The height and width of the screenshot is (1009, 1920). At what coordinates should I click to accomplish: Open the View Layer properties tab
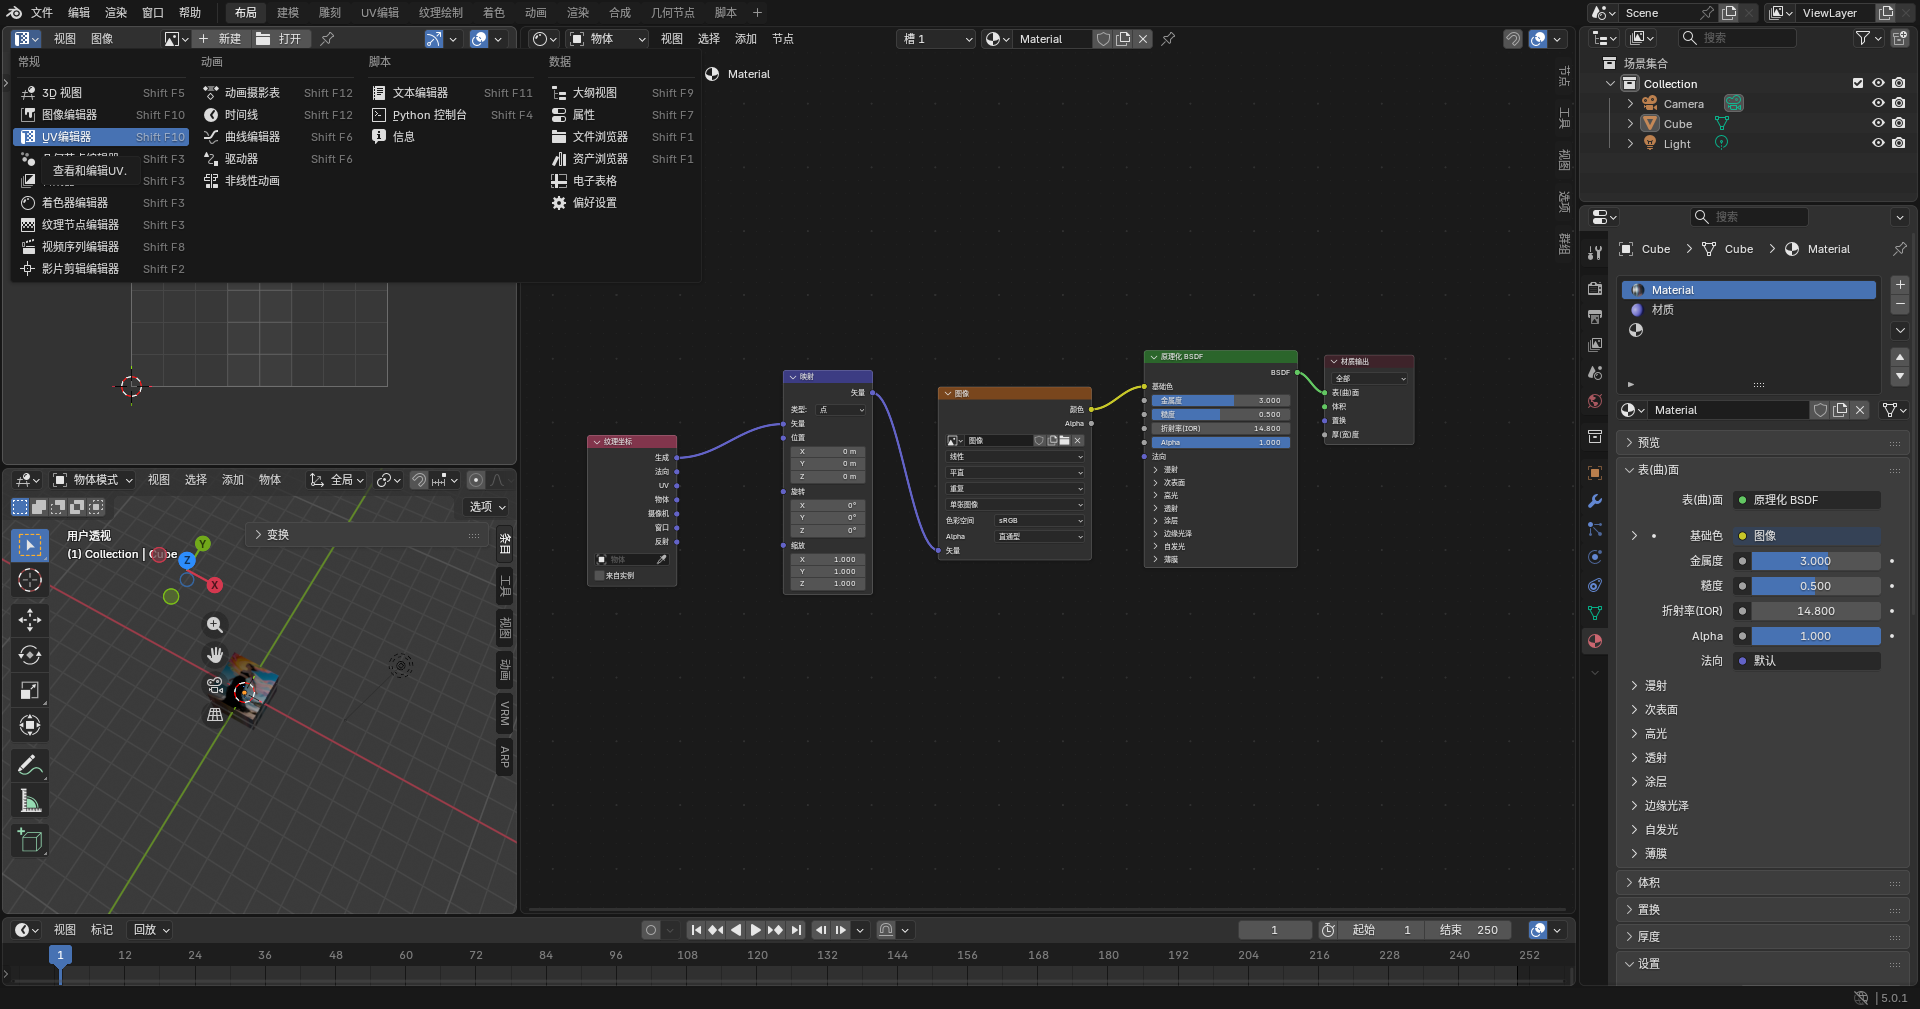pyautogui.click(x=1595, y=345)
